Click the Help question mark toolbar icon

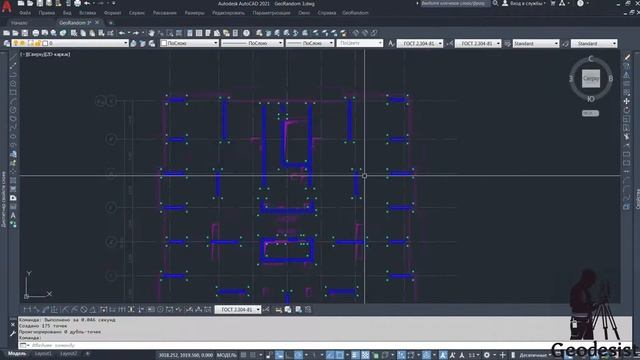coord(247,33)
